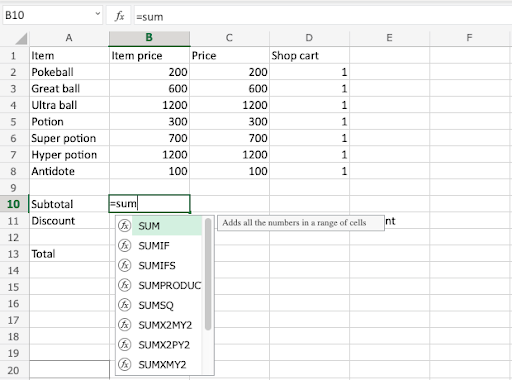
Task: Choose SUMX2PY2 from function suggestions
Action: tap(164, 345)
